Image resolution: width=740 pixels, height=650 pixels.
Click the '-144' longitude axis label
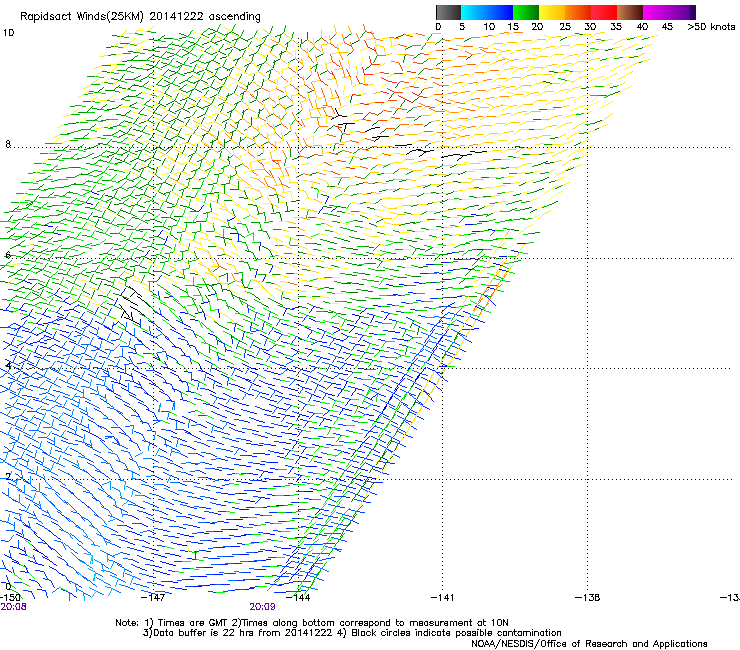298,598
